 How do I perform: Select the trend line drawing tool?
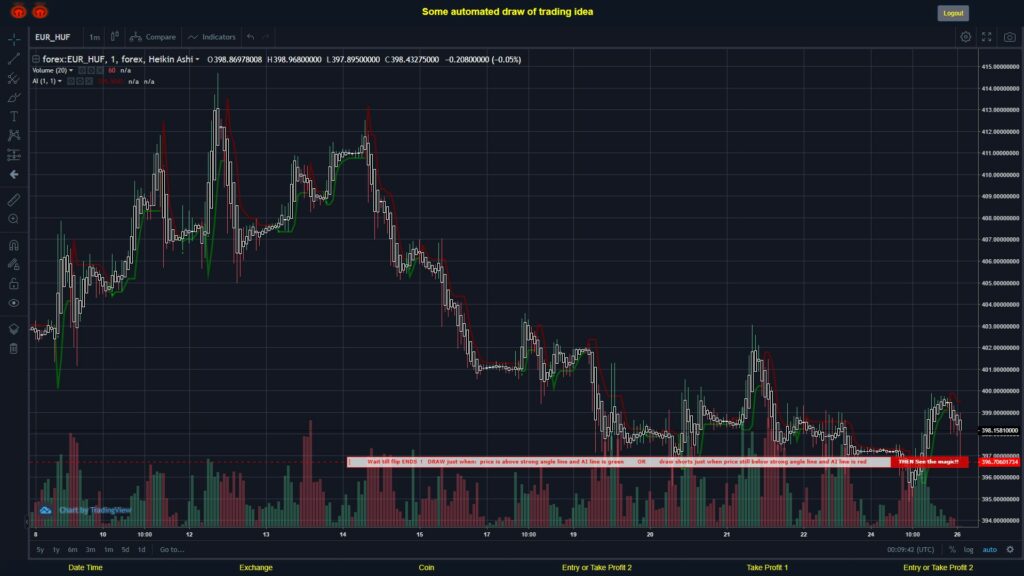[x=14, y=59]
